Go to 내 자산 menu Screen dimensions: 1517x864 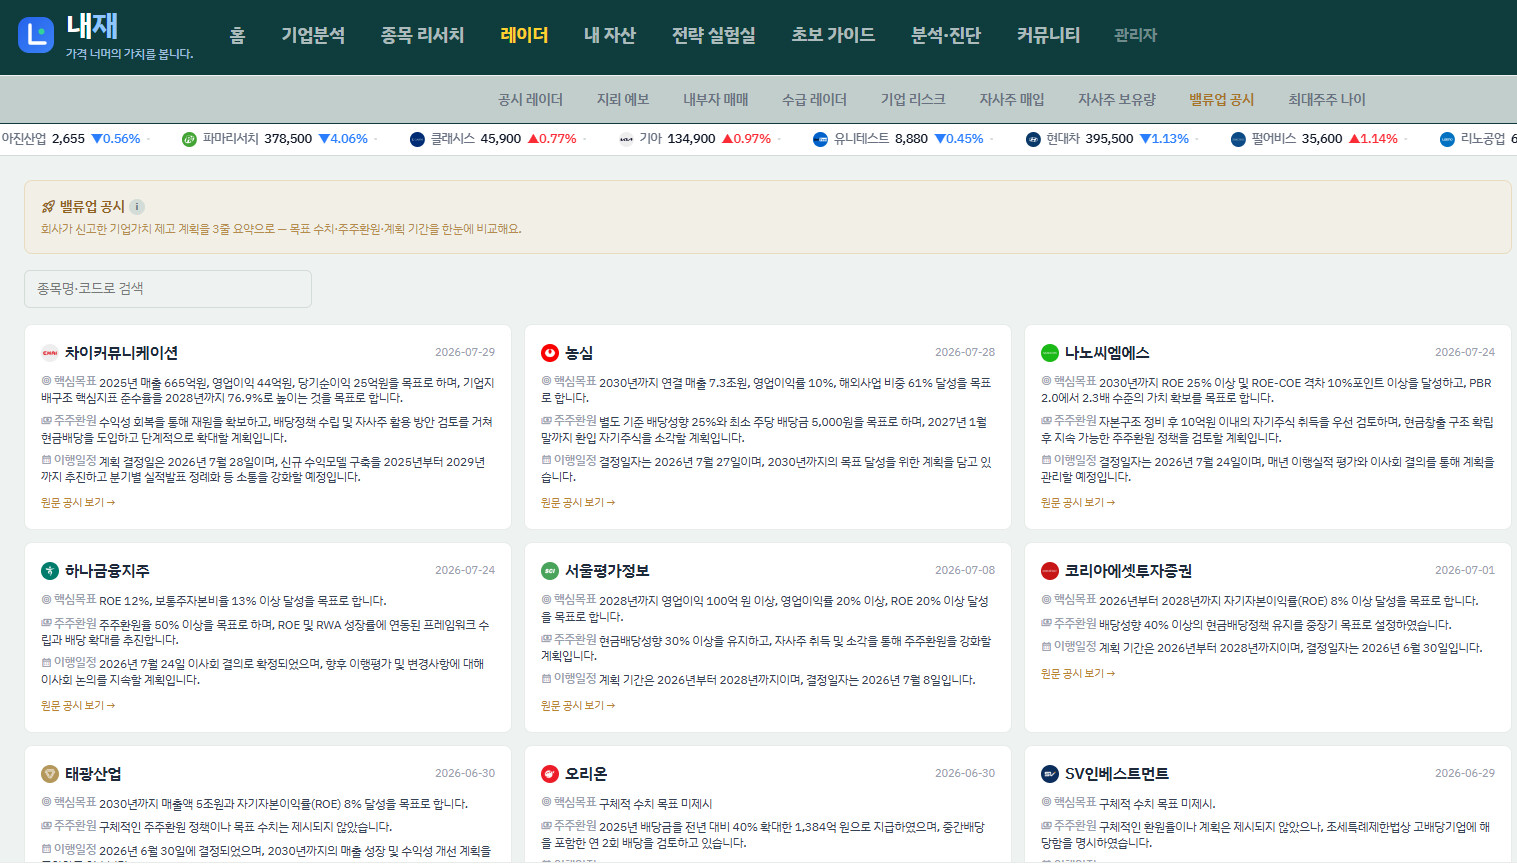point(610,36)
